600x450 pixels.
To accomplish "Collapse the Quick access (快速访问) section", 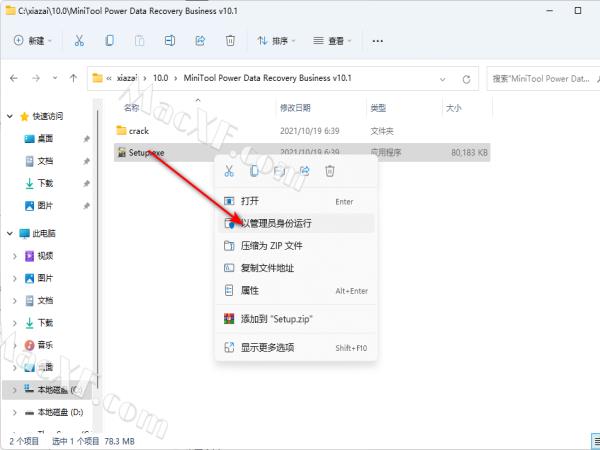I will pos(10,116).
